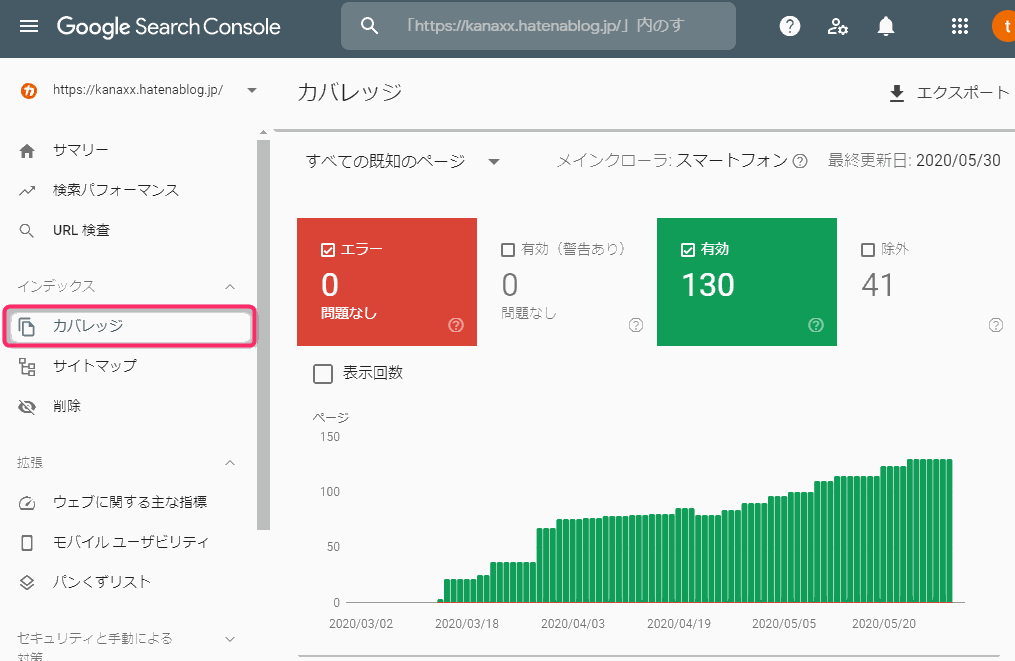Select the red エラー status card
Screen dimensions: 1015x661
(387, 282)
